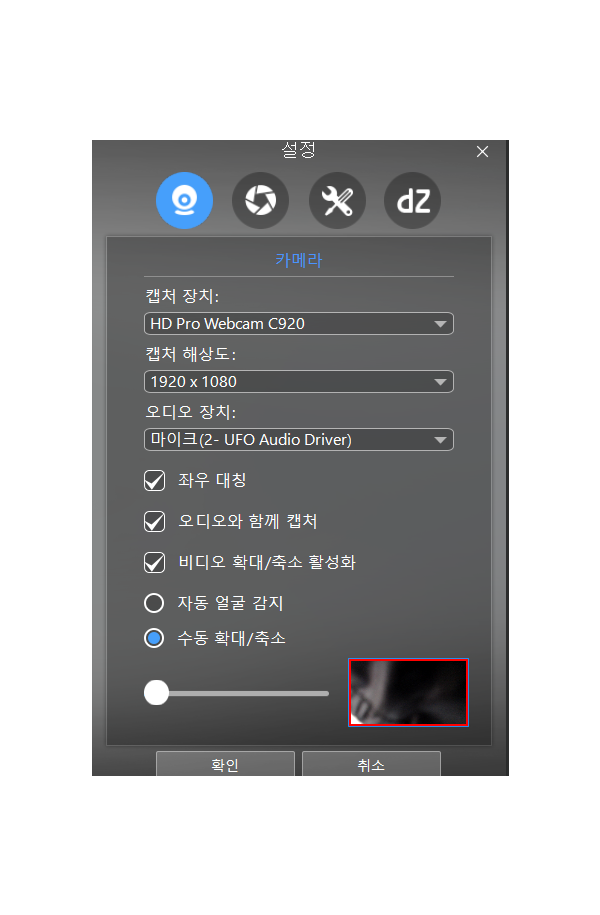
Task: Open the wrench and screwdriver tools settings
Action: (337, 200)
